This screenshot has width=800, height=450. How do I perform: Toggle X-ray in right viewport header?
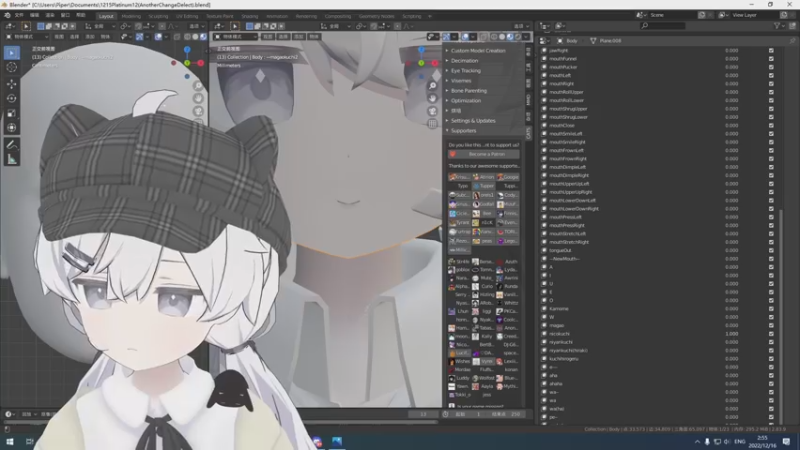pyautogui.click(x=484, y=37)
